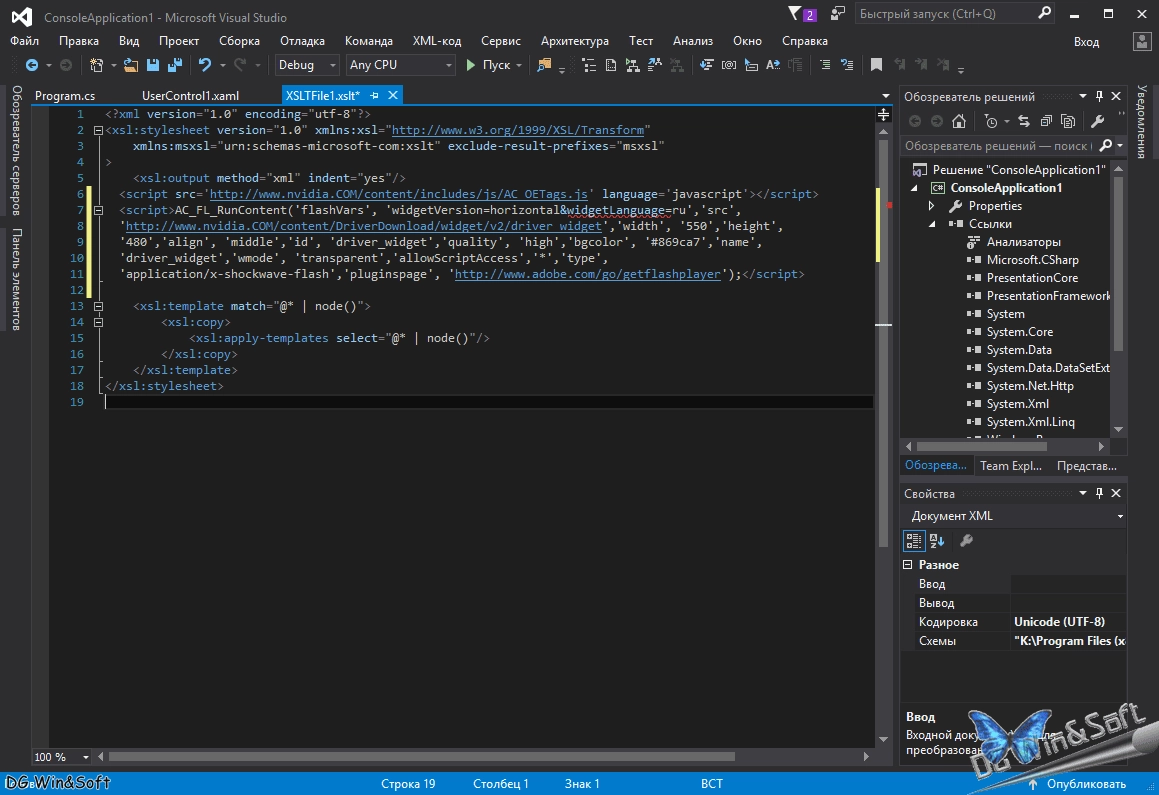Open the Обозреватель серверов side tab
Screen dimensions: 1159x795
tap(16, 150)
